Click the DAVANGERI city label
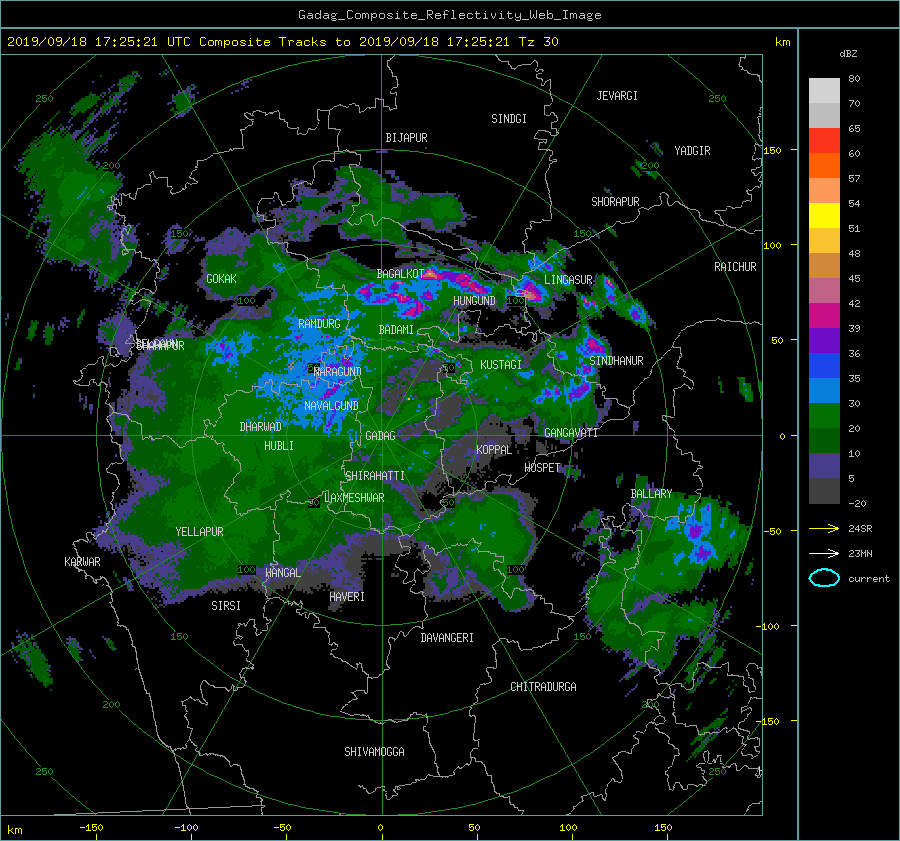 pos(447,638)
